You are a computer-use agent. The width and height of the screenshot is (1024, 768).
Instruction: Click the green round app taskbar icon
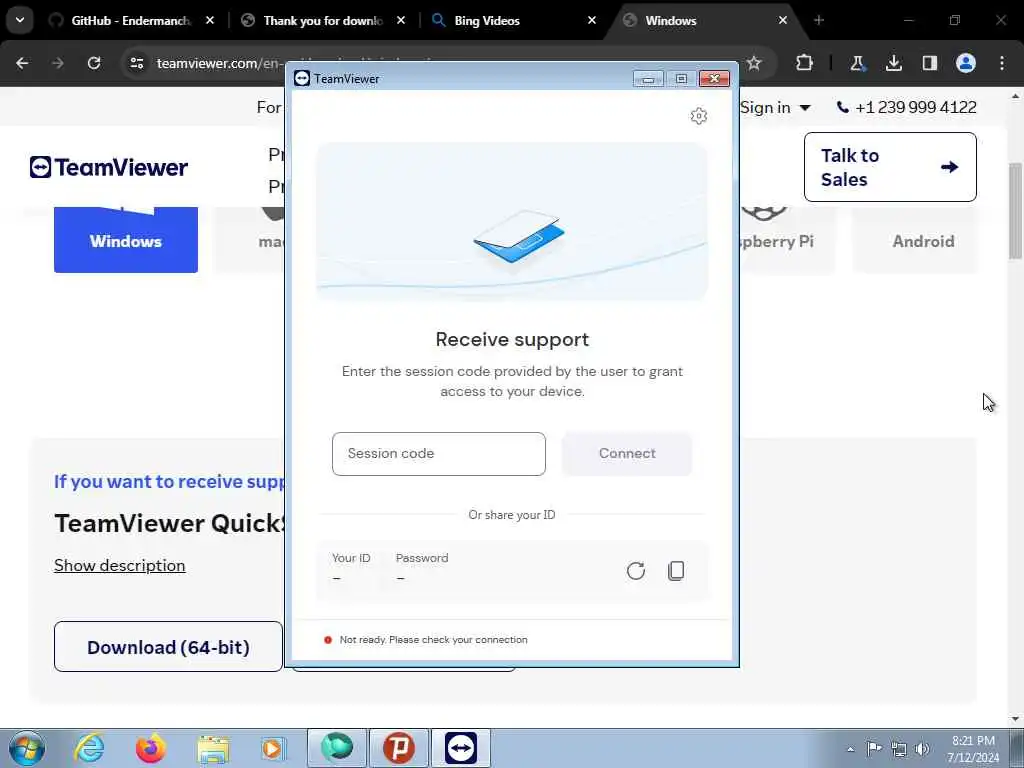pyautogui.click(x=337, y=748)
